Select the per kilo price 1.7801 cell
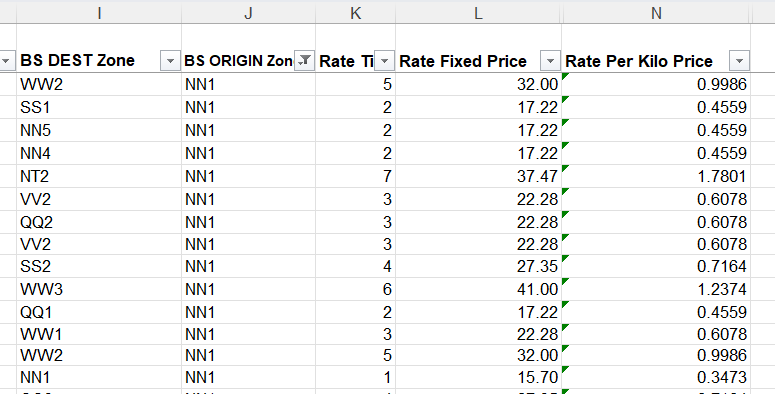The image size is (775, 394). tap(656, 176)
